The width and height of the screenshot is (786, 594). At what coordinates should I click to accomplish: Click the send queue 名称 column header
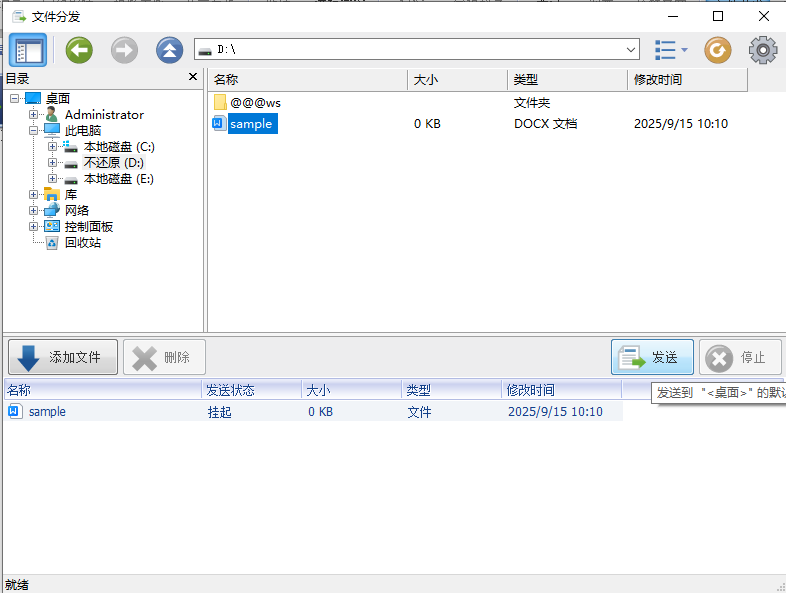tap(103, 390)
